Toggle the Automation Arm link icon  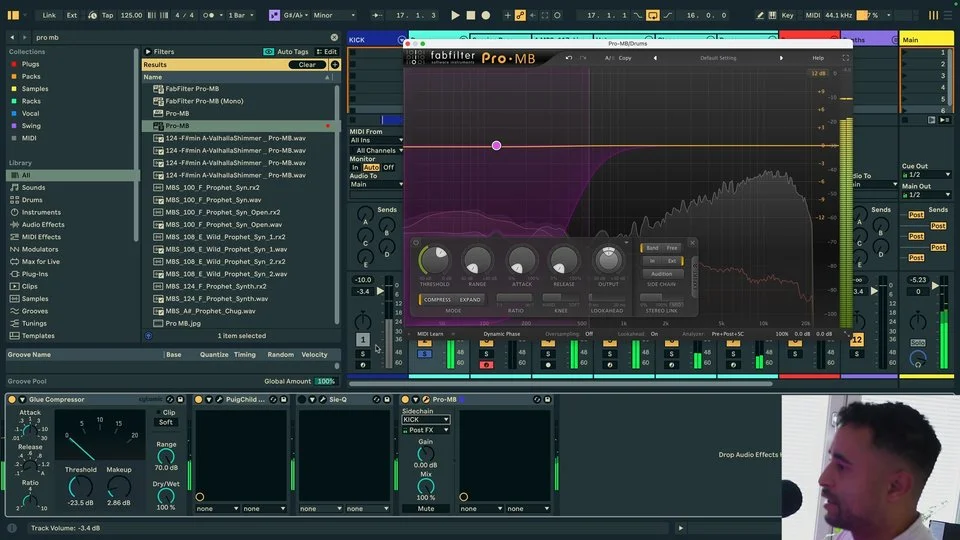point(520,15)
